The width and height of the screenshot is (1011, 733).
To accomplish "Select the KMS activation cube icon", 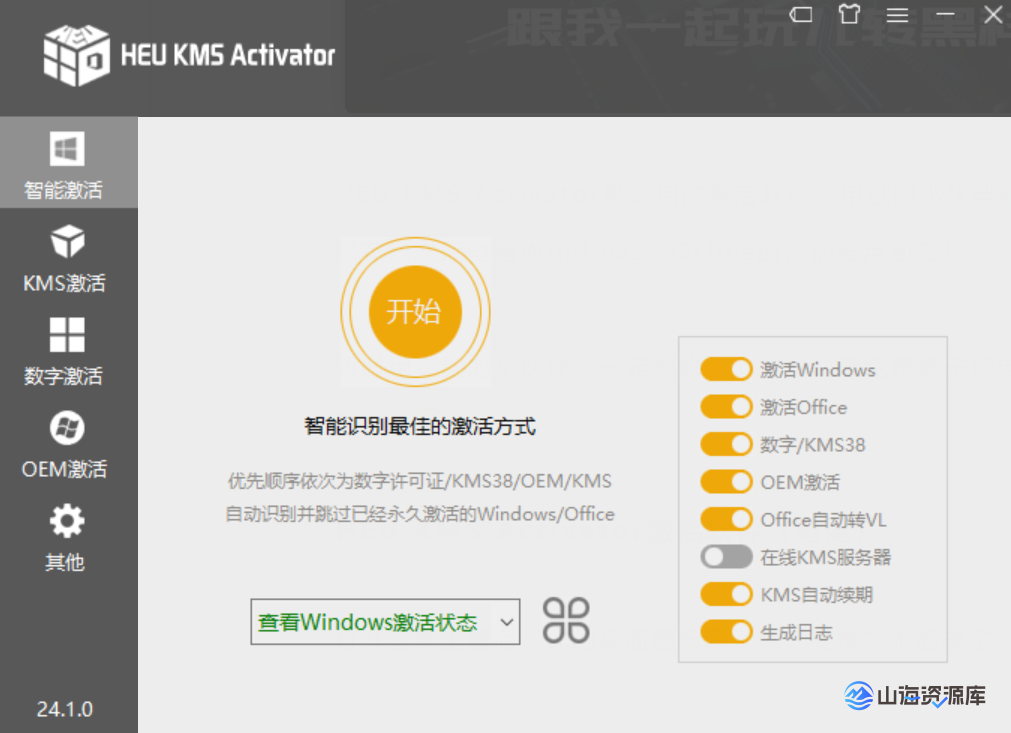I will (67, 242).
